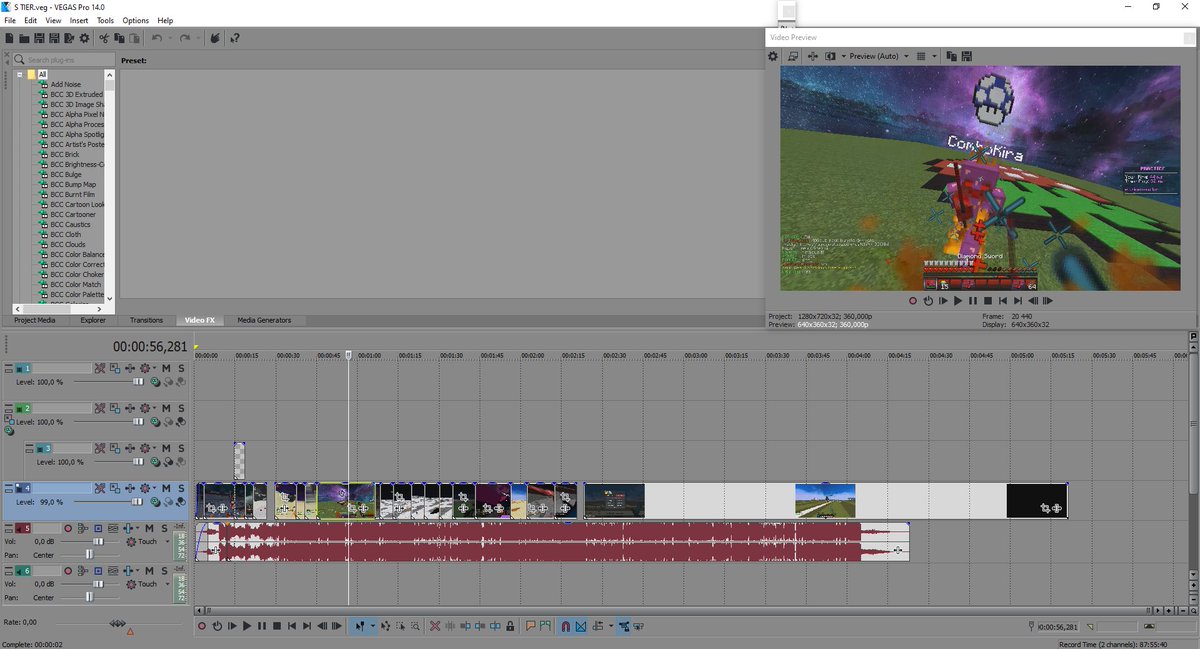Click the Lock event padlock icon
The image size is (1200, 649).
click(510, 626)
